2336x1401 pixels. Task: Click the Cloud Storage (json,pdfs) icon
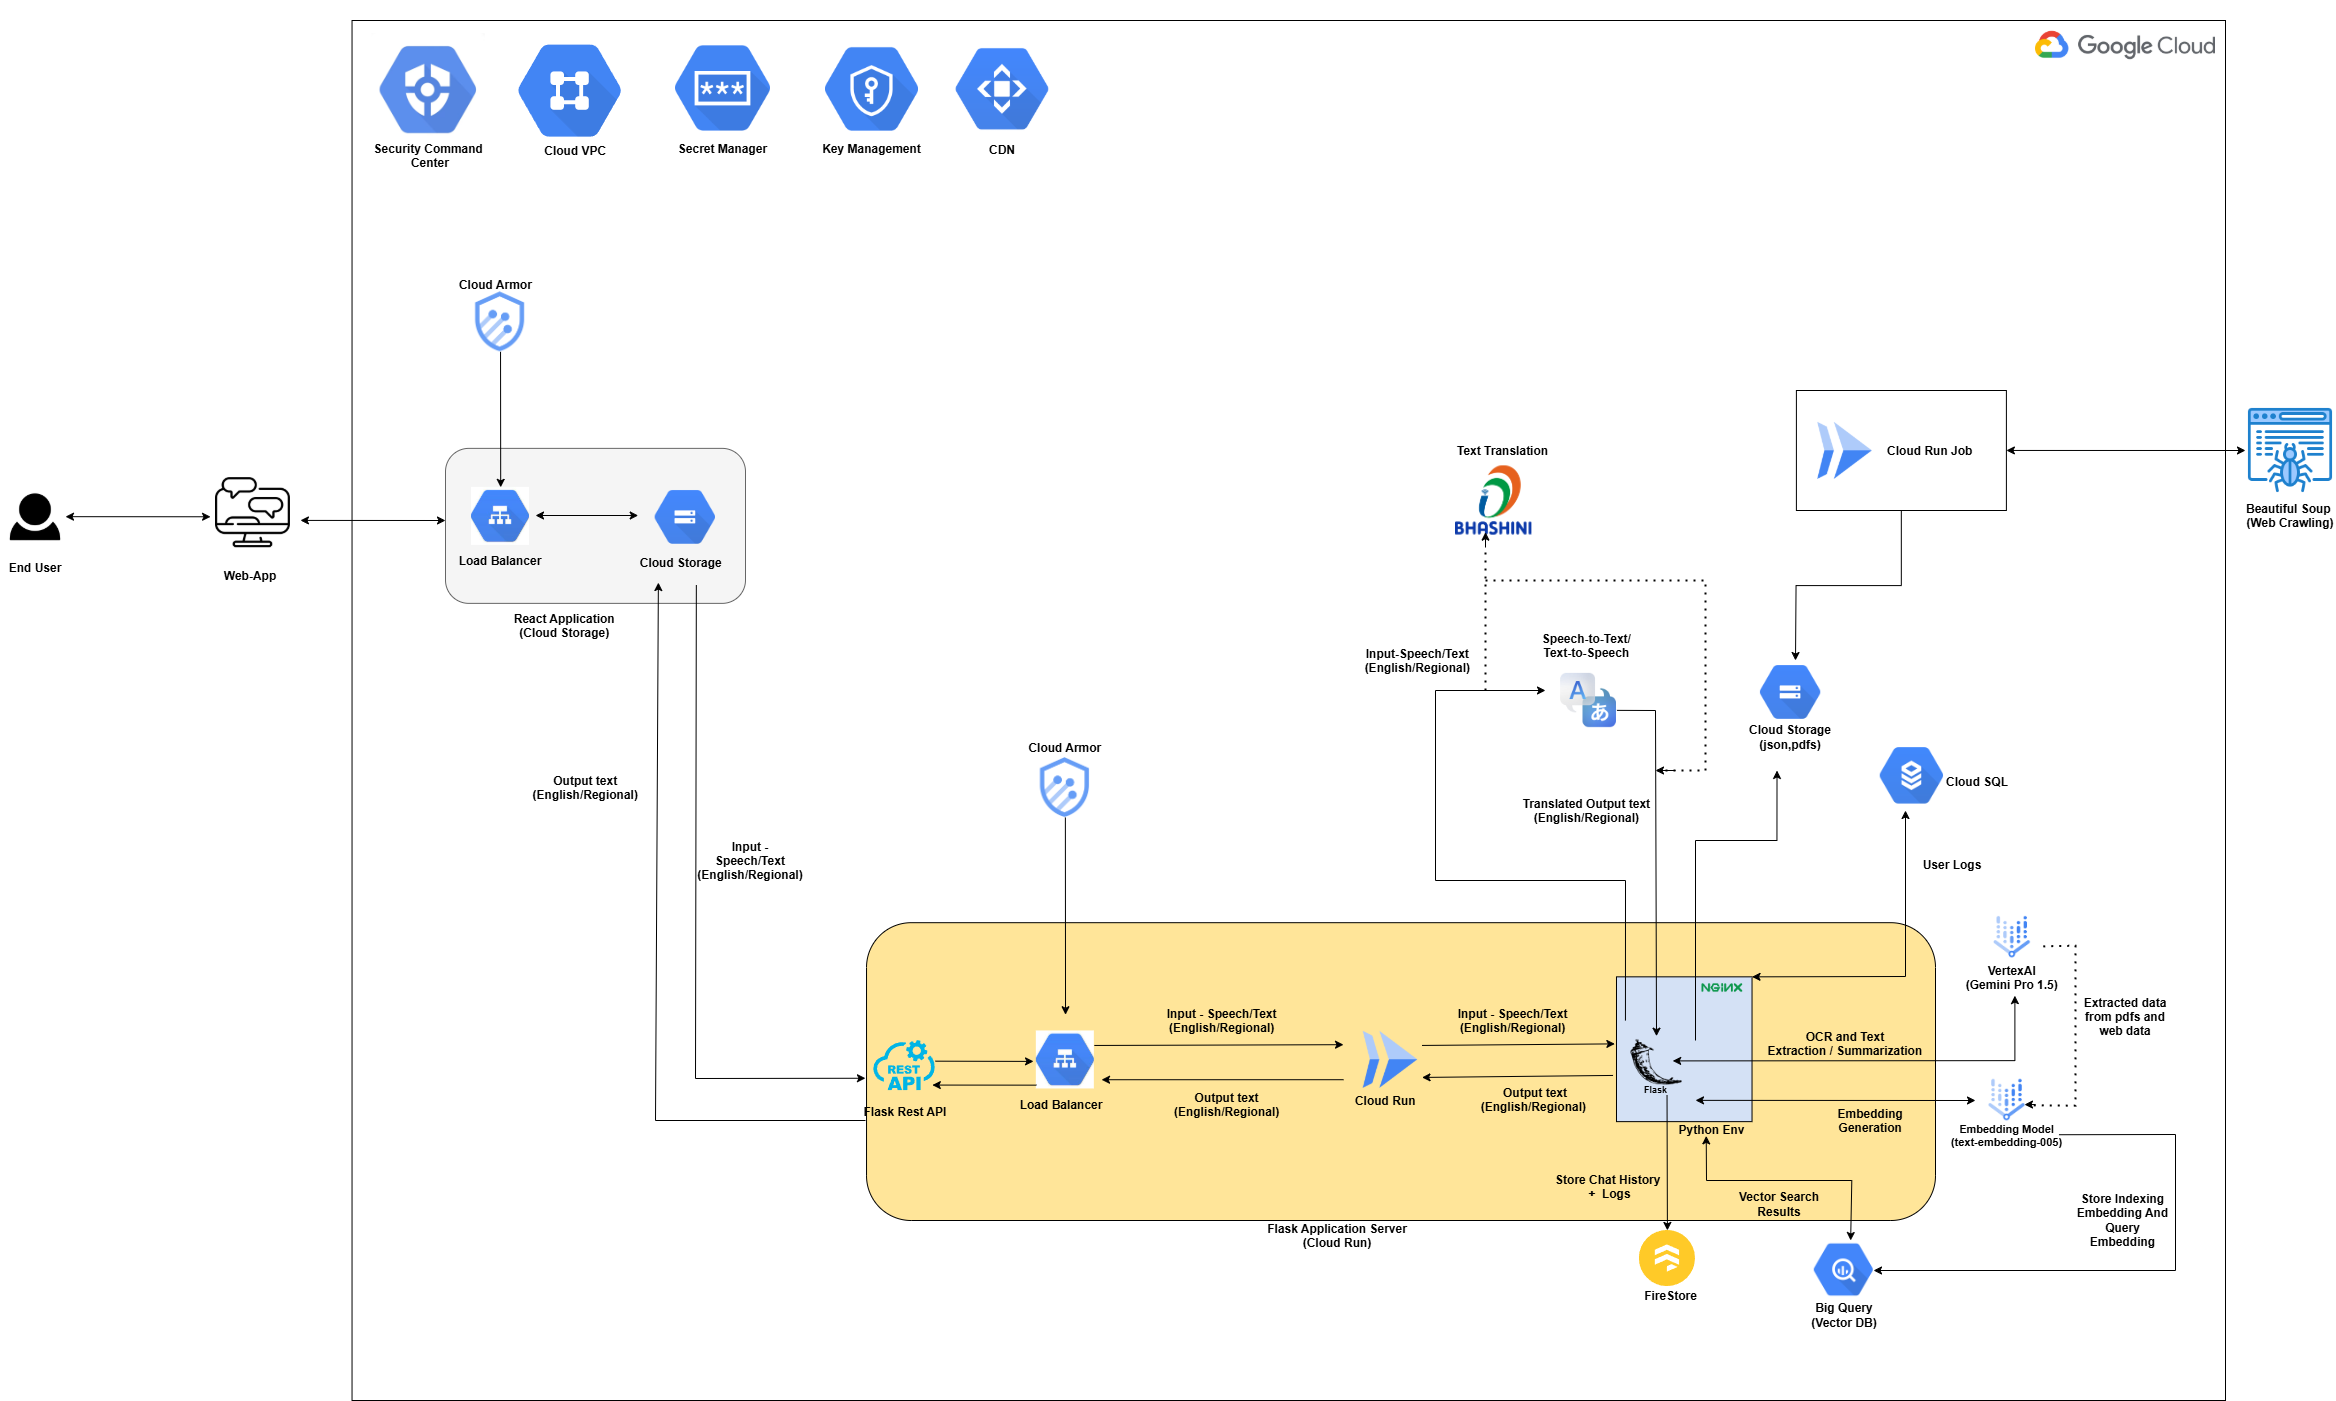1790,692
